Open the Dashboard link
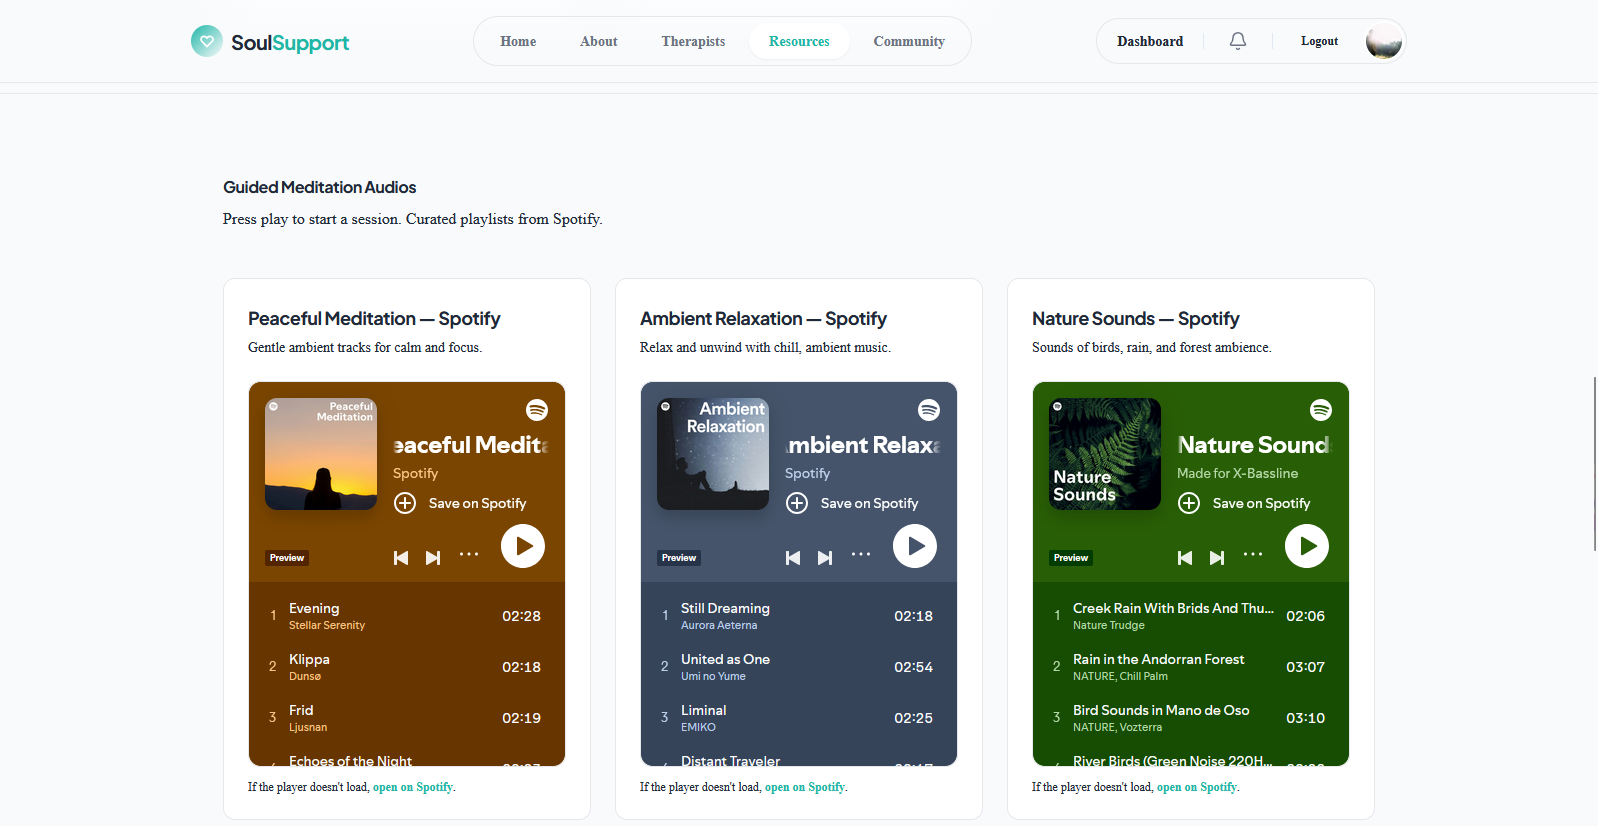Image resolution: width=1598 pixels, height=826 pixels. 1150,41
